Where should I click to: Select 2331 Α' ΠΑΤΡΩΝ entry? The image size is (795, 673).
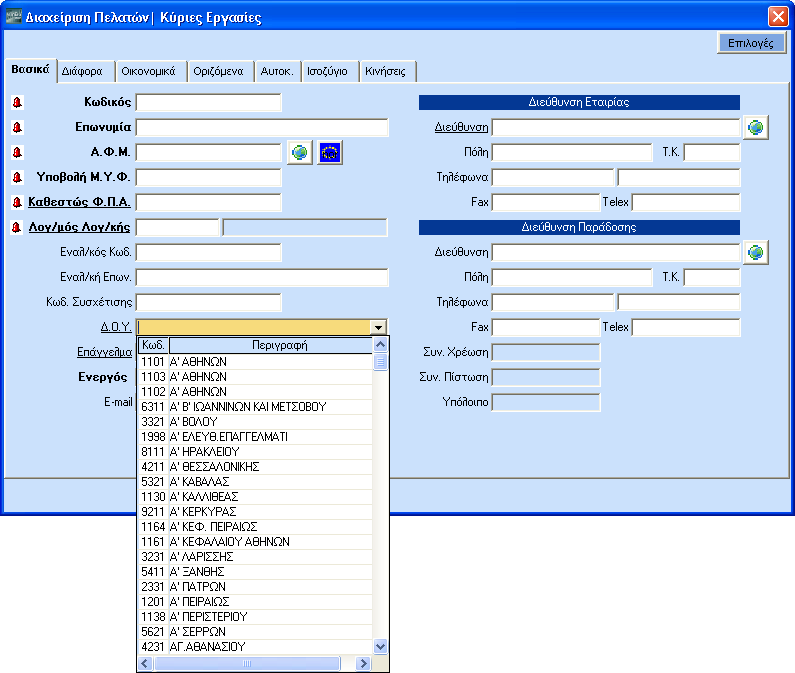tap(256, 587)
